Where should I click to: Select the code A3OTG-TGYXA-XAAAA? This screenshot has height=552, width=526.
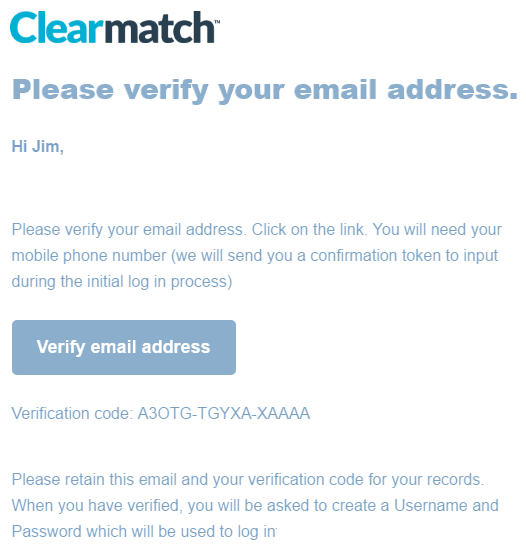(224, 413)
